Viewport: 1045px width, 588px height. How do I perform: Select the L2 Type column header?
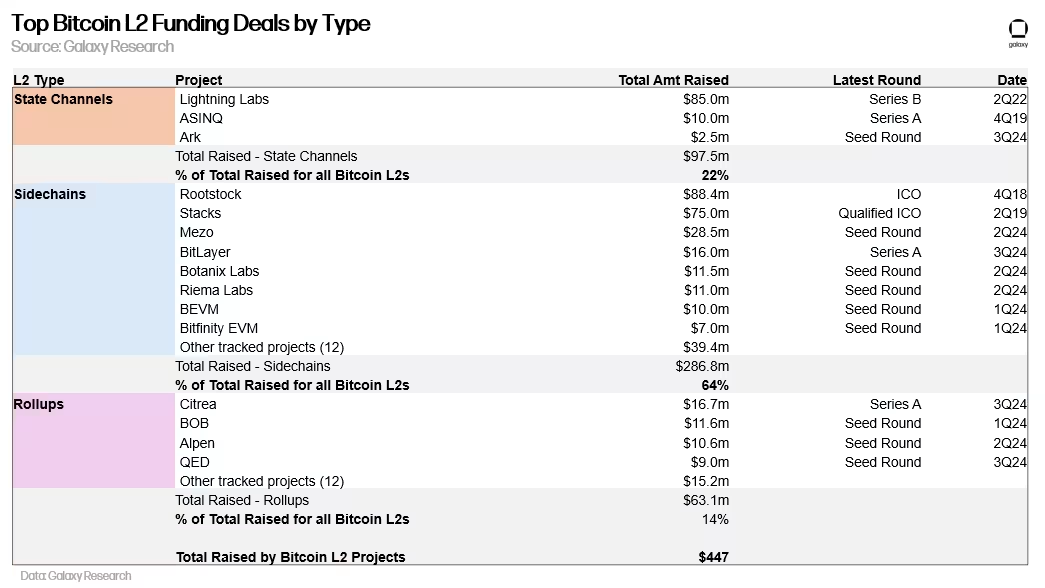pyautogui.click(x=39, y=80)
